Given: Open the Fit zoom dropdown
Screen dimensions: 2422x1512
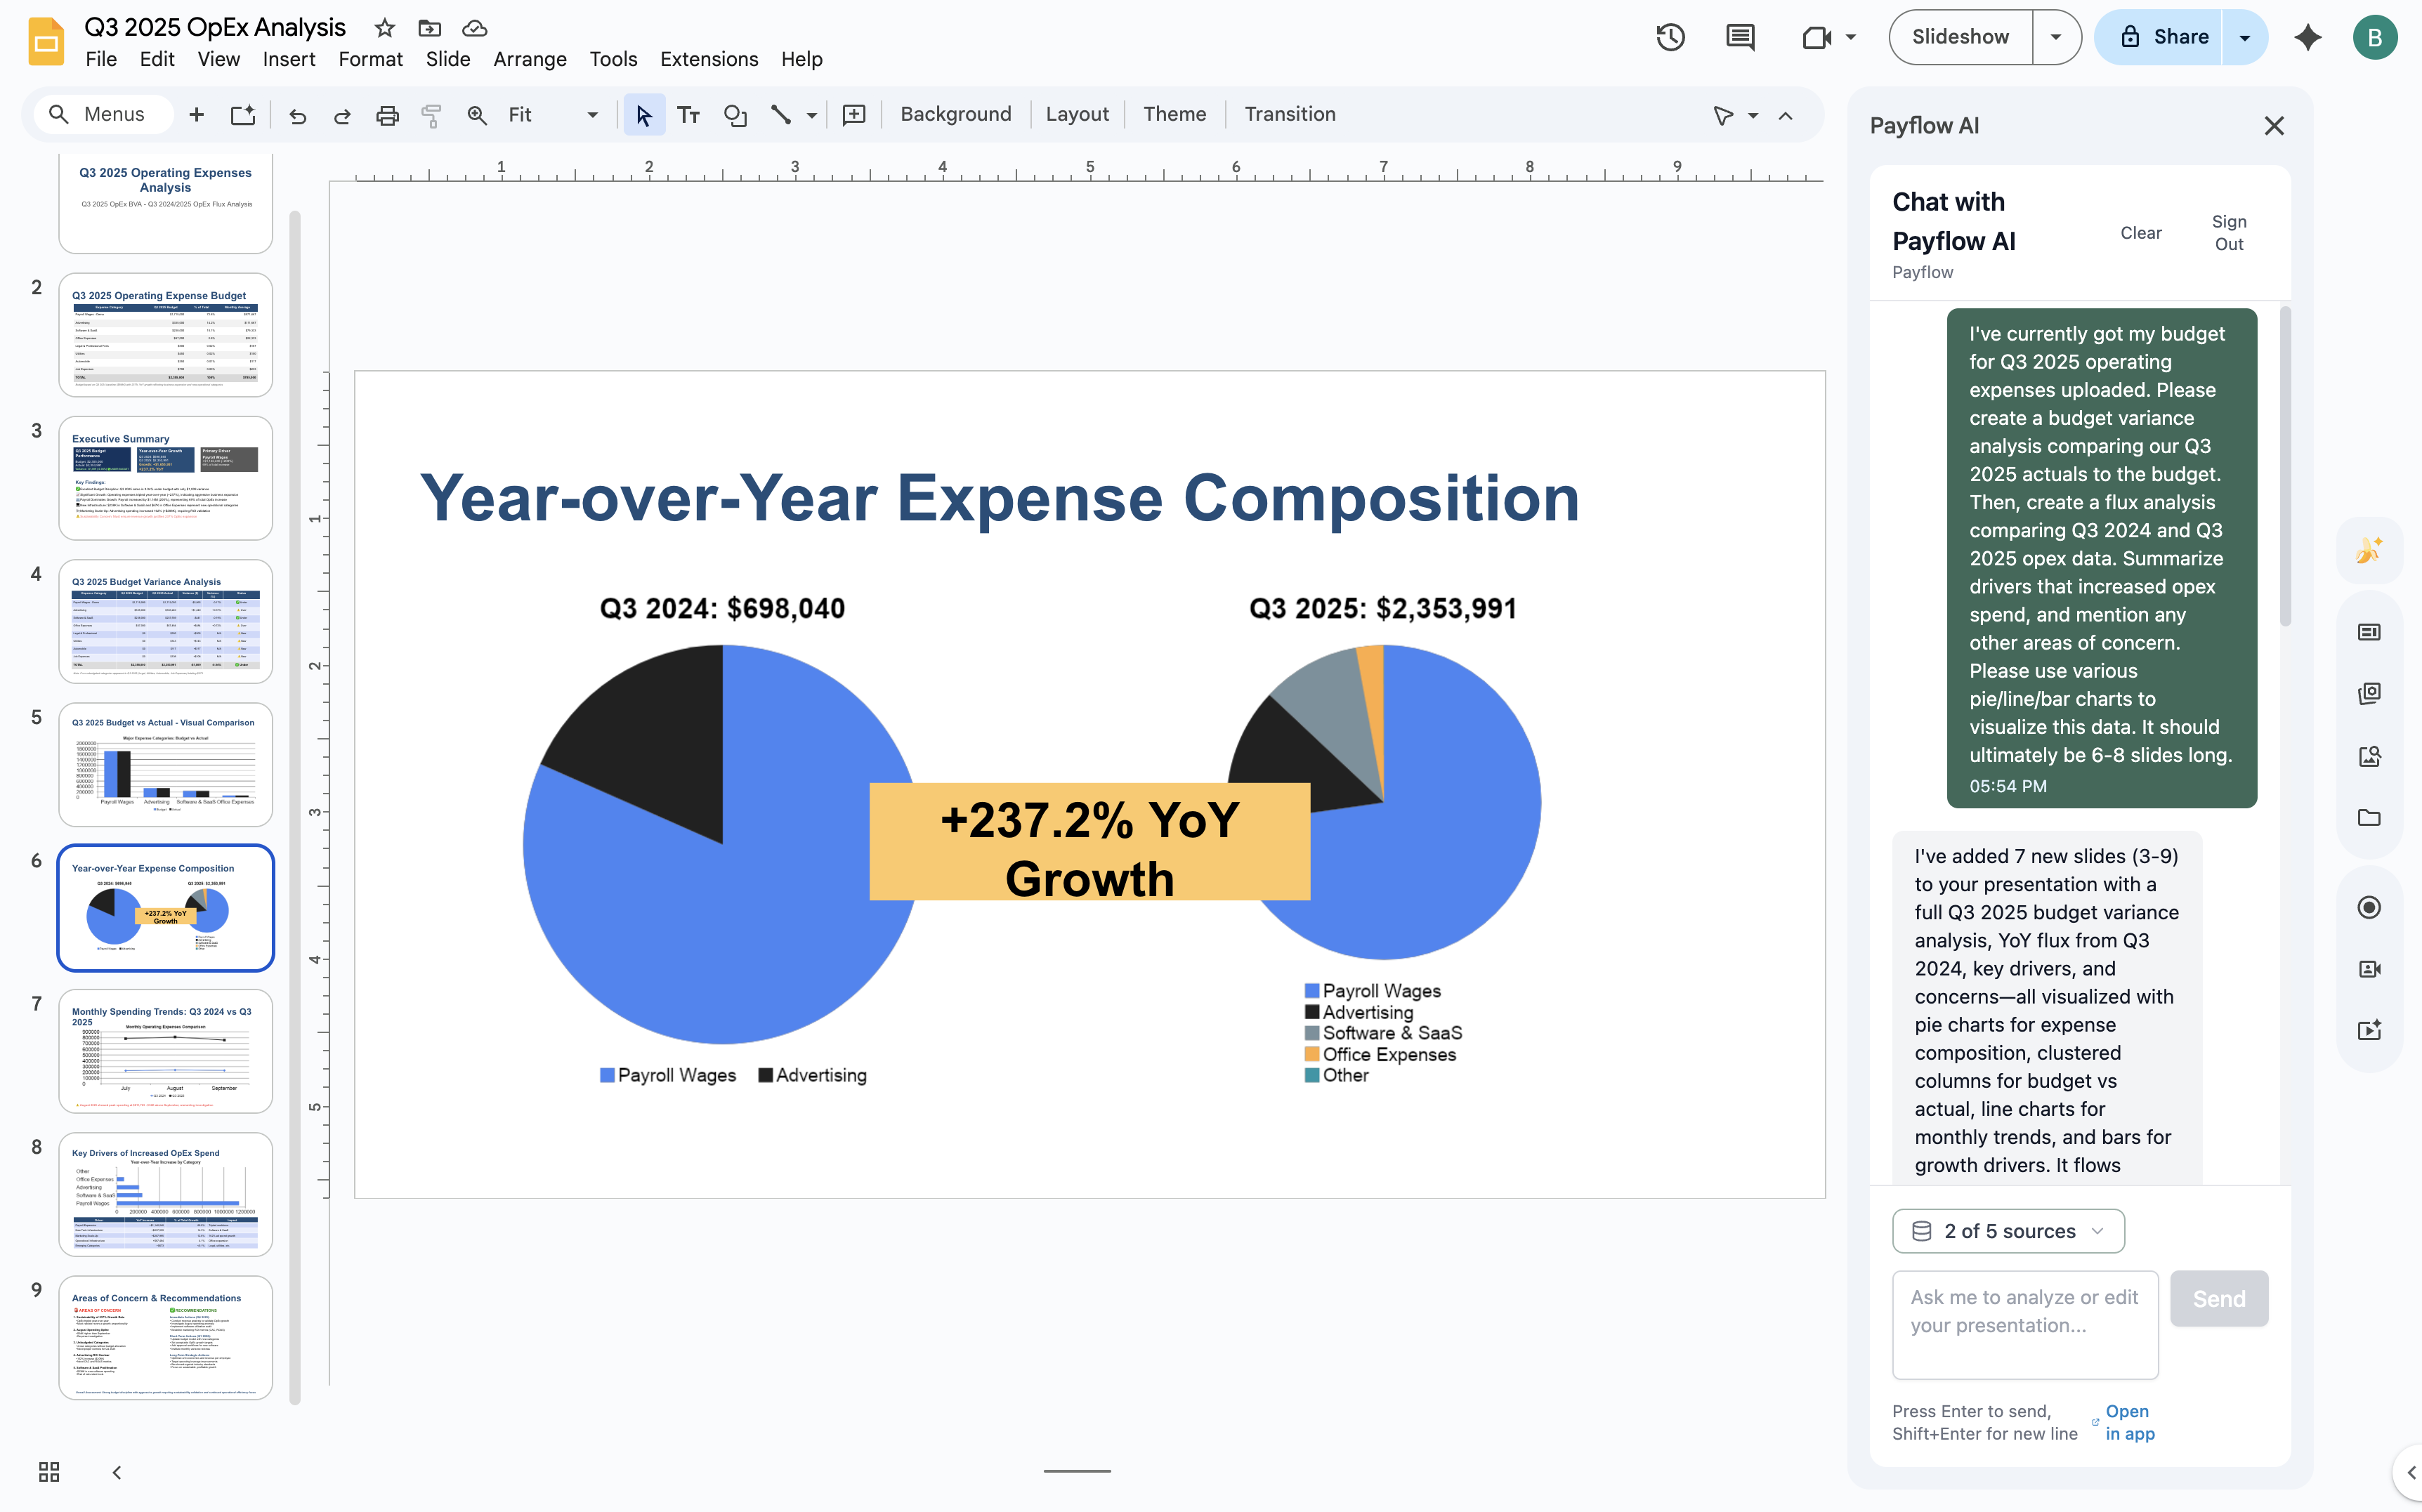Looking at the screenshot, I should click(591, 114).
